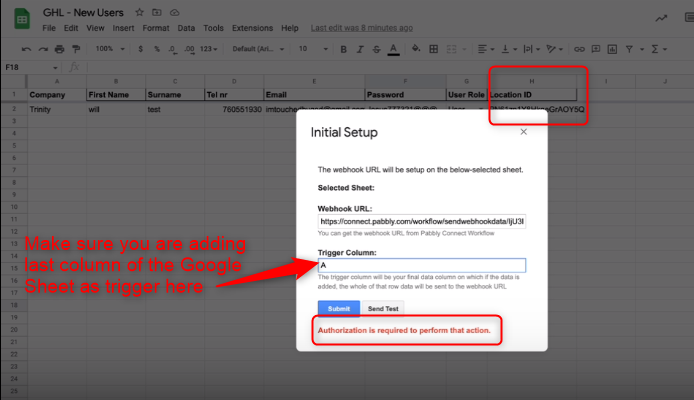This screenshot has width=694, height=400.
Task: Star the GHL - New Users document
Action: tap(139, 12)
